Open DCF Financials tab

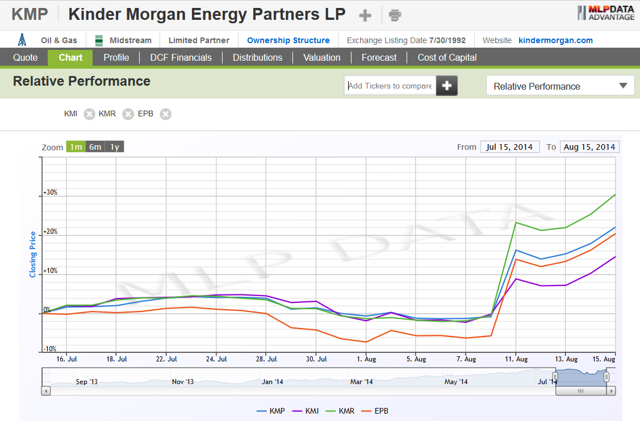(x=181, y=58)
